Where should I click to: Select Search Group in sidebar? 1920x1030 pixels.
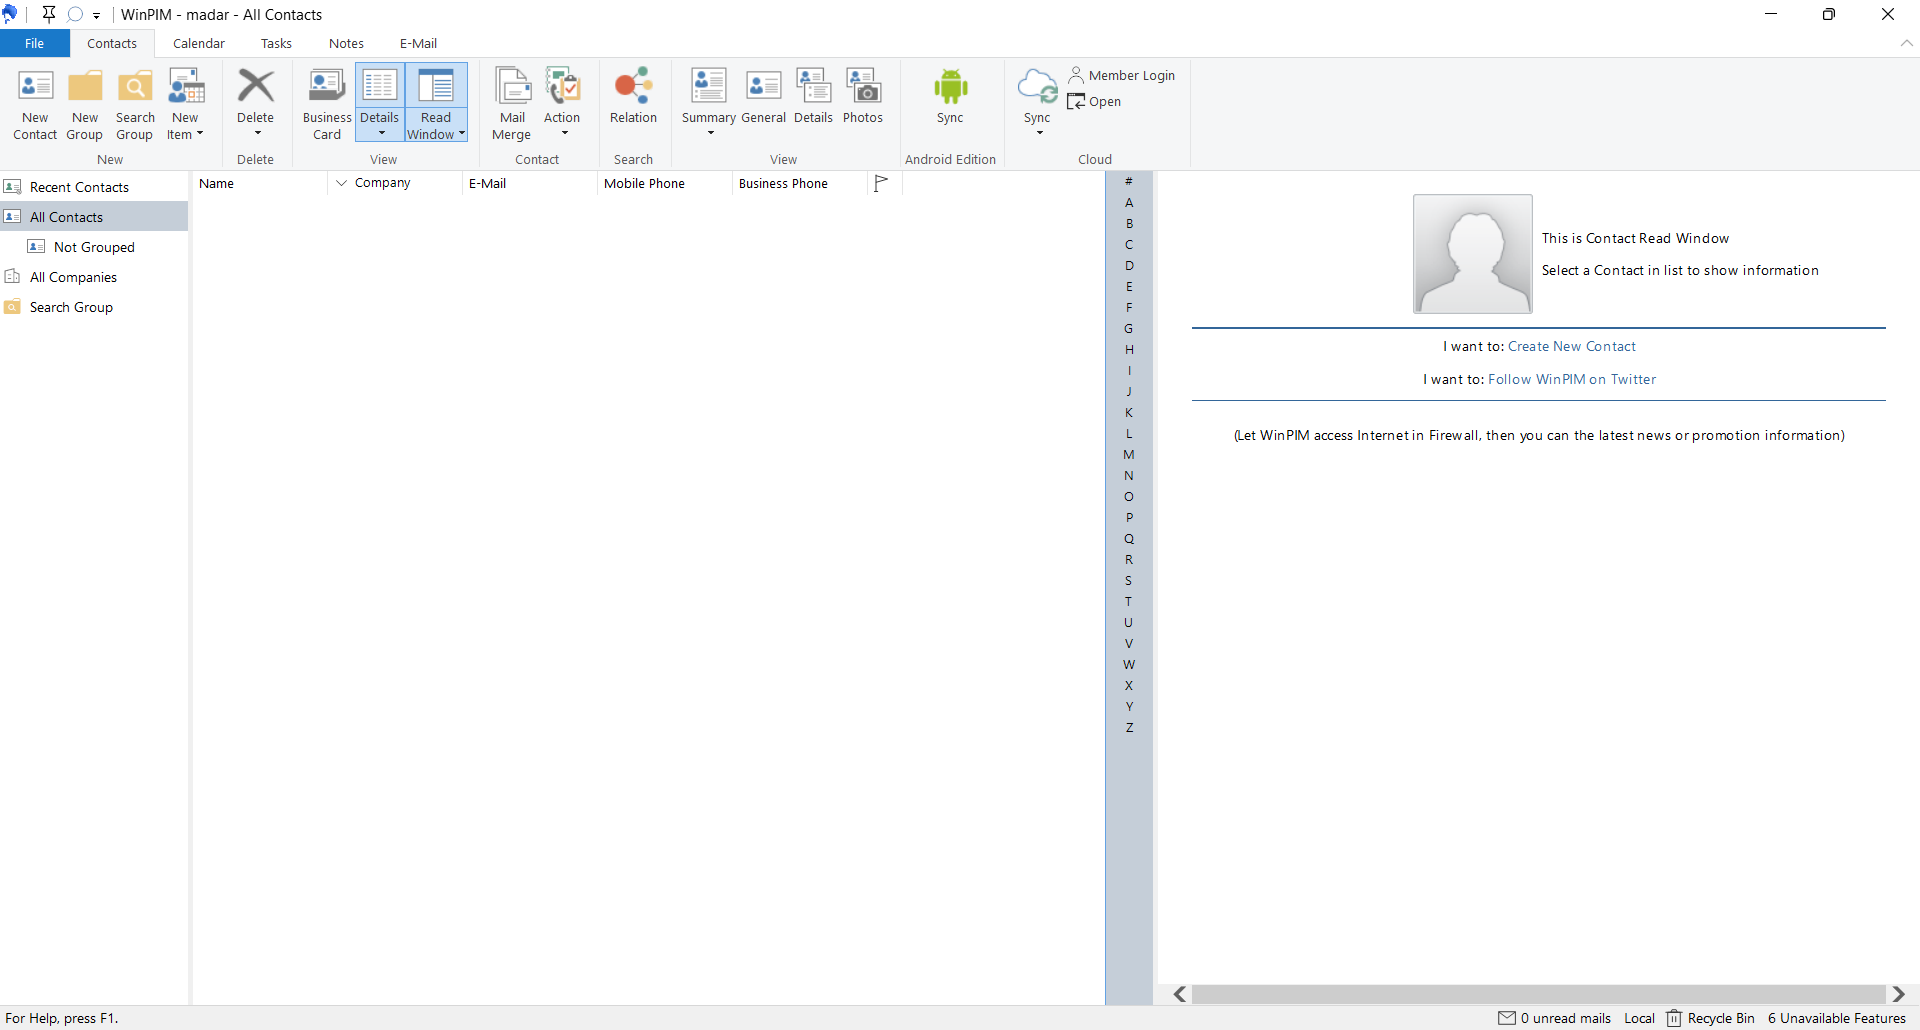point(94,307)
